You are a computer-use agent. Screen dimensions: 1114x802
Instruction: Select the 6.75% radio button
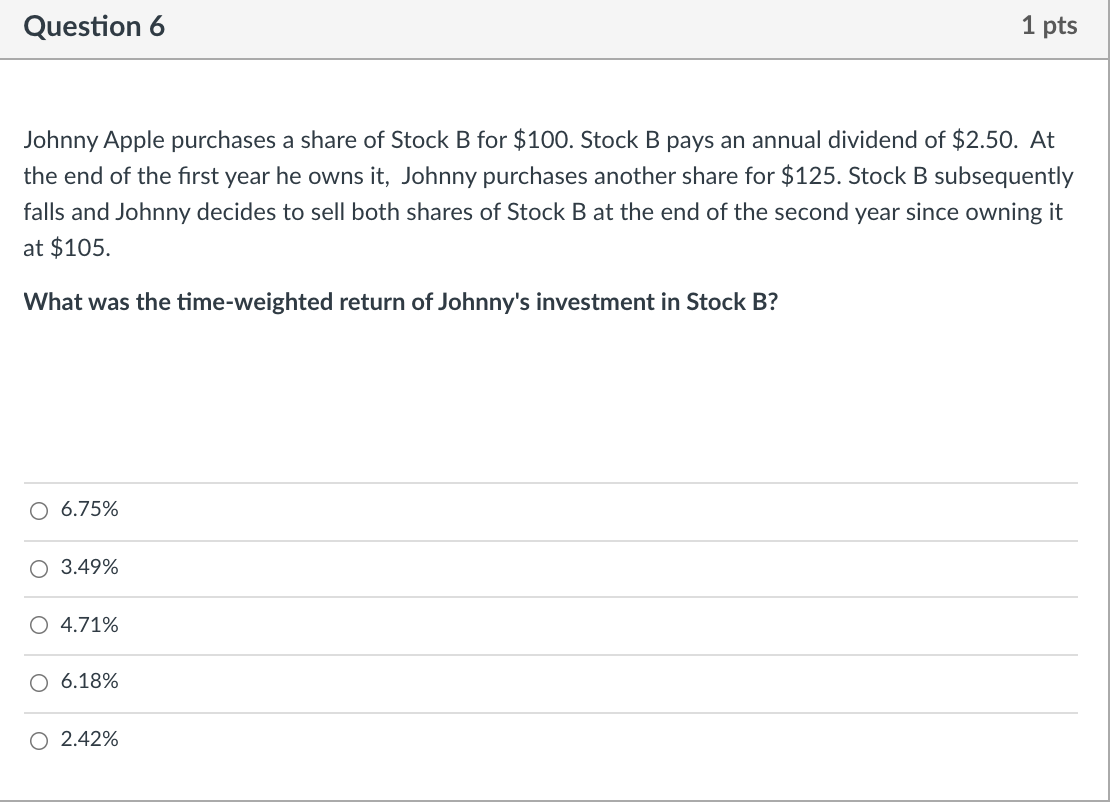click(38, 511)
